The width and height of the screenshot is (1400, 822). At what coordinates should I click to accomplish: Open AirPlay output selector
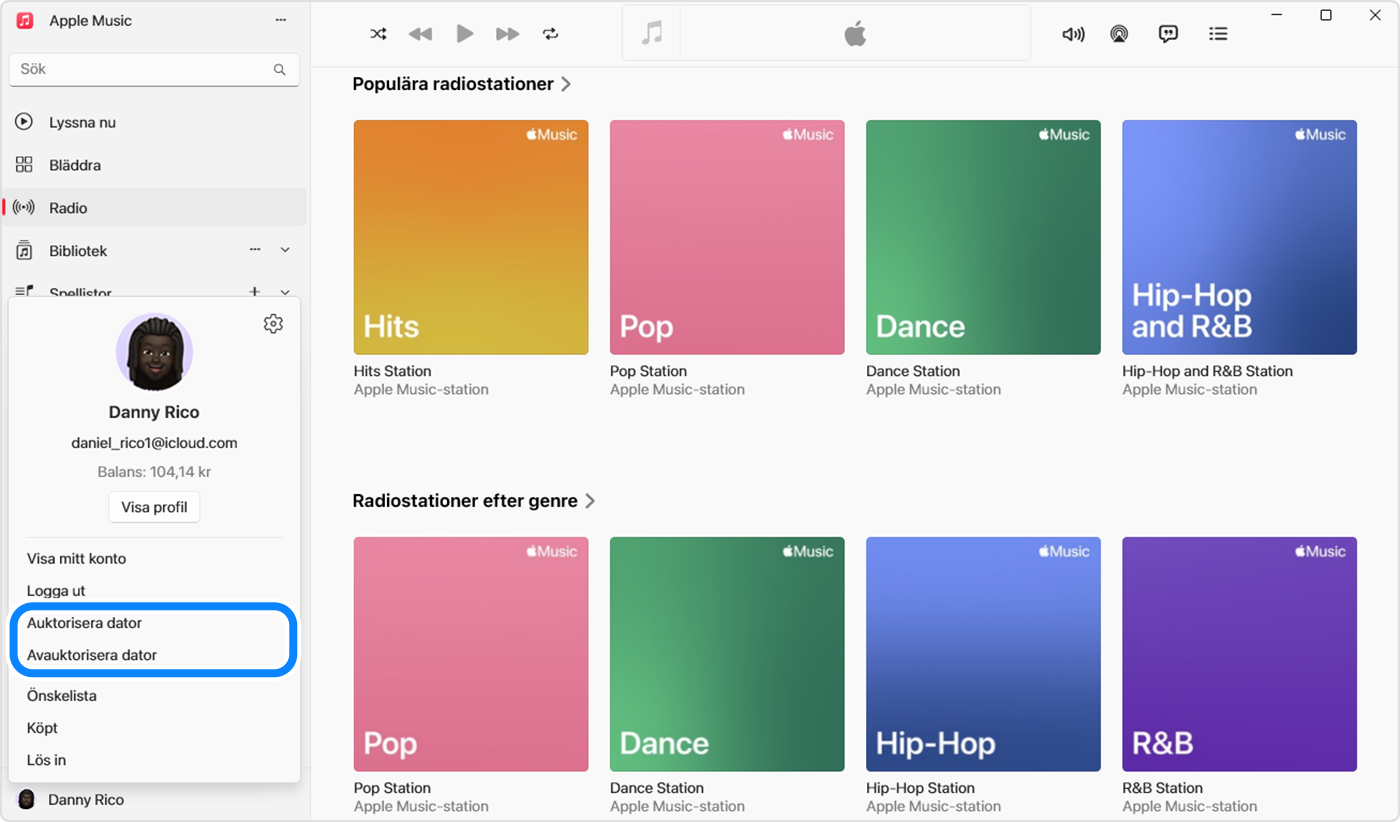(x=1119, y=34)
